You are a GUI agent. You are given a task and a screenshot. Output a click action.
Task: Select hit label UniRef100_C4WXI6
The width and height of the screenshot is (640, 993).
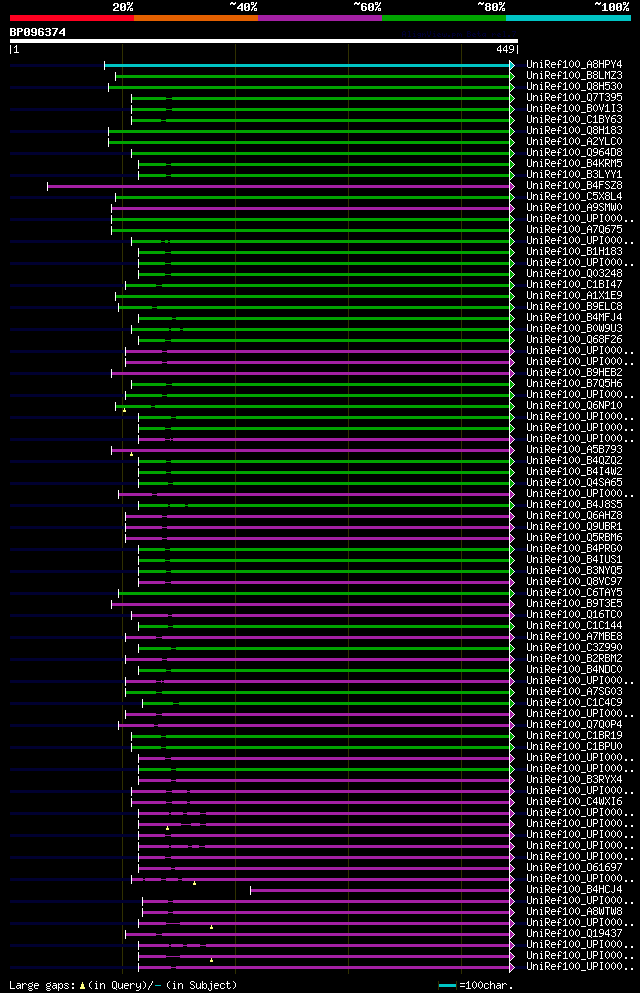tap(574, 801)
